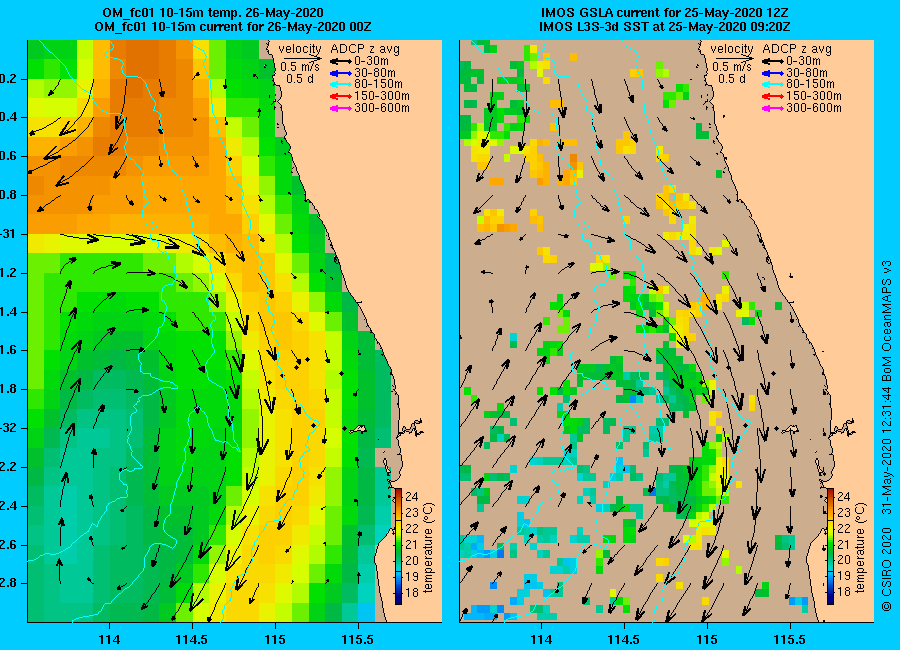The width and height of the screenshot is (900, 650).
Task: Click '0-30m' text in OM_fc01 legend
Action: click(371, 61)
